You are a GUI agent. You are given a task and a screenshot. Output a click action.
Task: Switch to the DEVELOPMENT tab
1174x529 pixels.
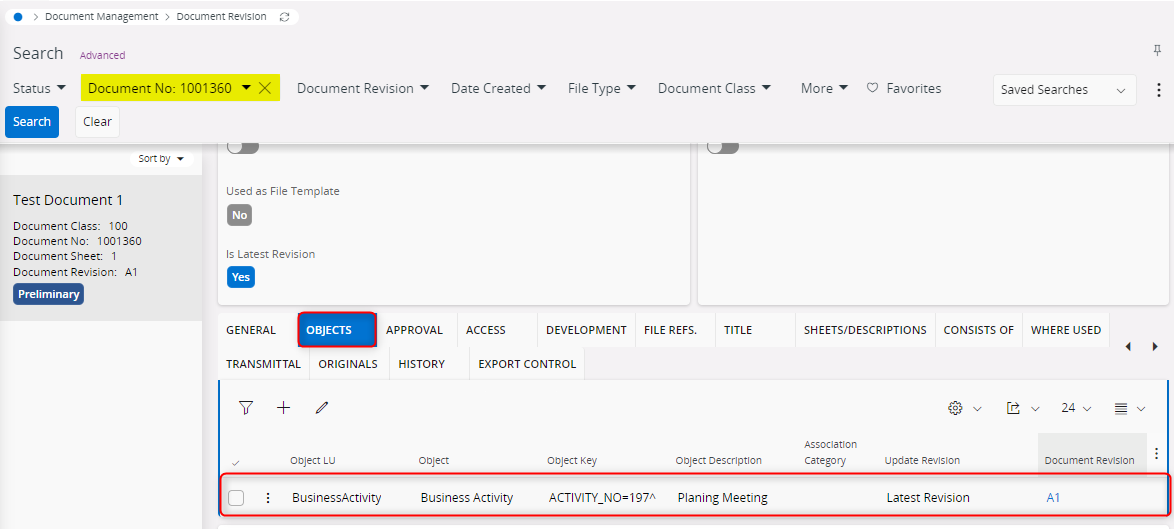click(x=586, y=330)
